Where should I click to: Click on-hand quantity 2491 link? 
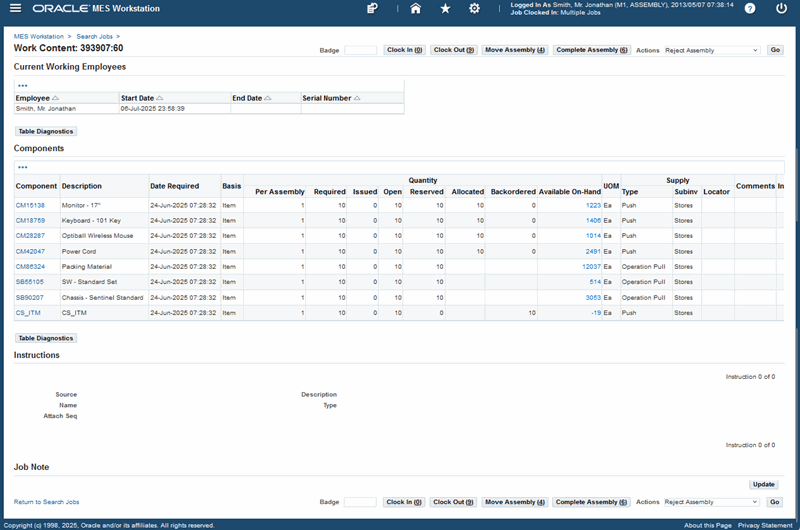click(593, 251)
